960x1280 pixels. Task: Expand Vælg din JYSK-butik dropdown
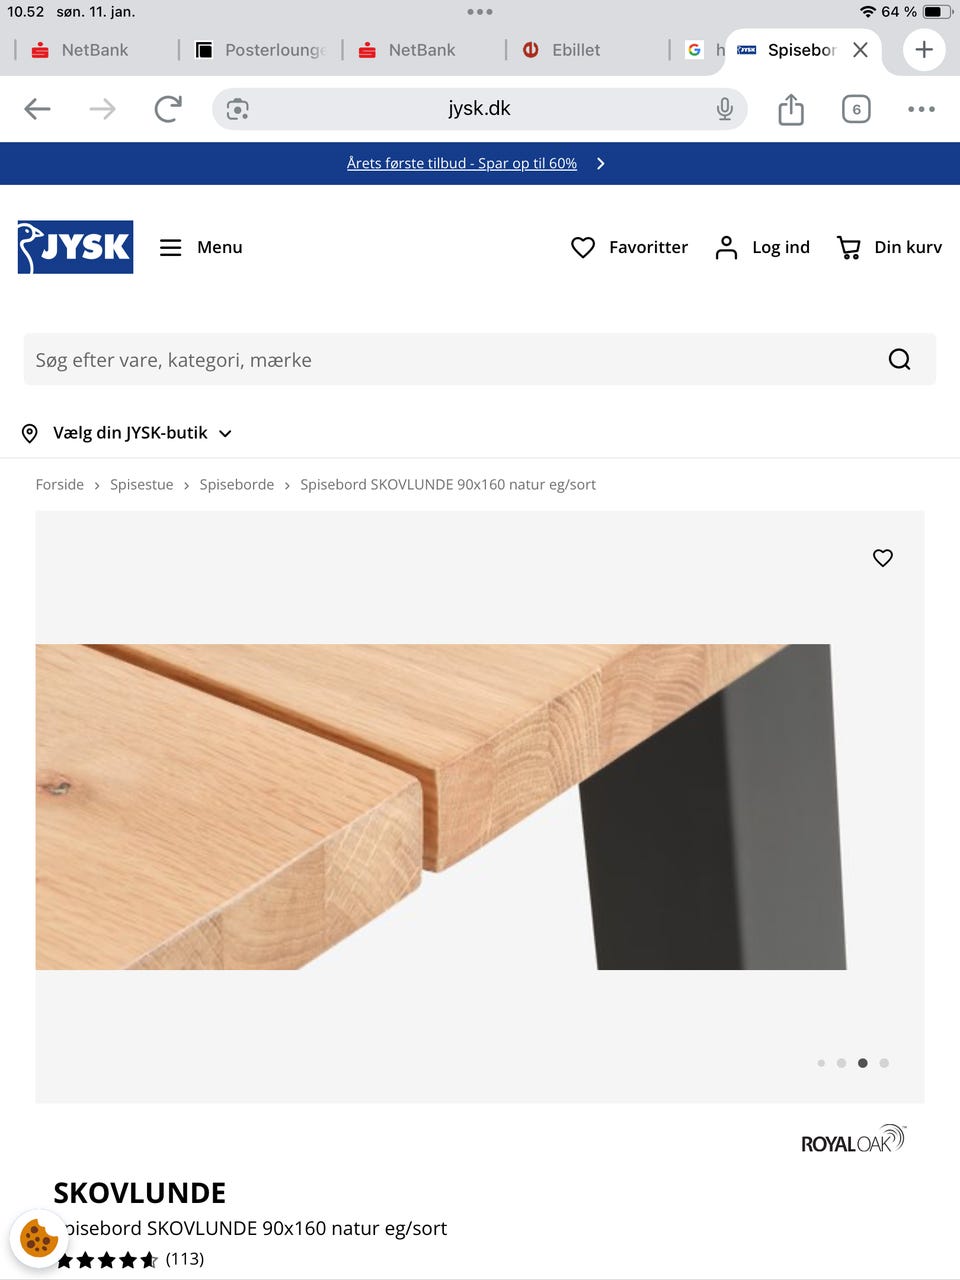coord(127,433)
